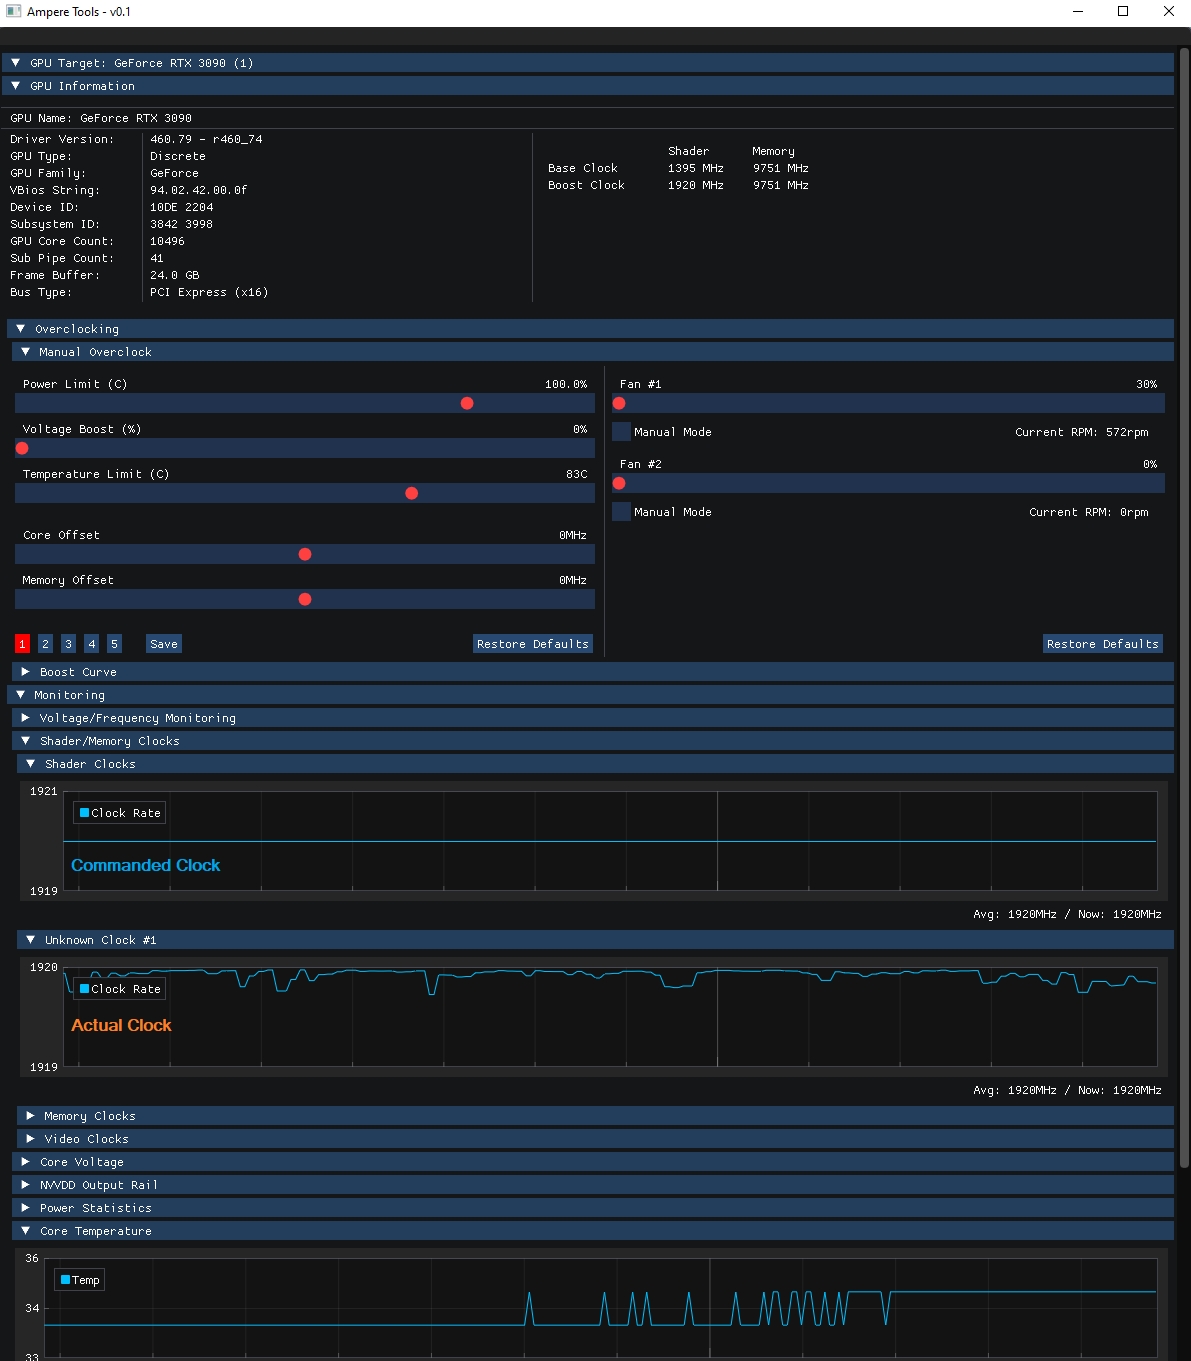Click the Power Limit slider handle
Image resolution: width=1191 pixels, height=1361 pixels.
tap(467, 403)
